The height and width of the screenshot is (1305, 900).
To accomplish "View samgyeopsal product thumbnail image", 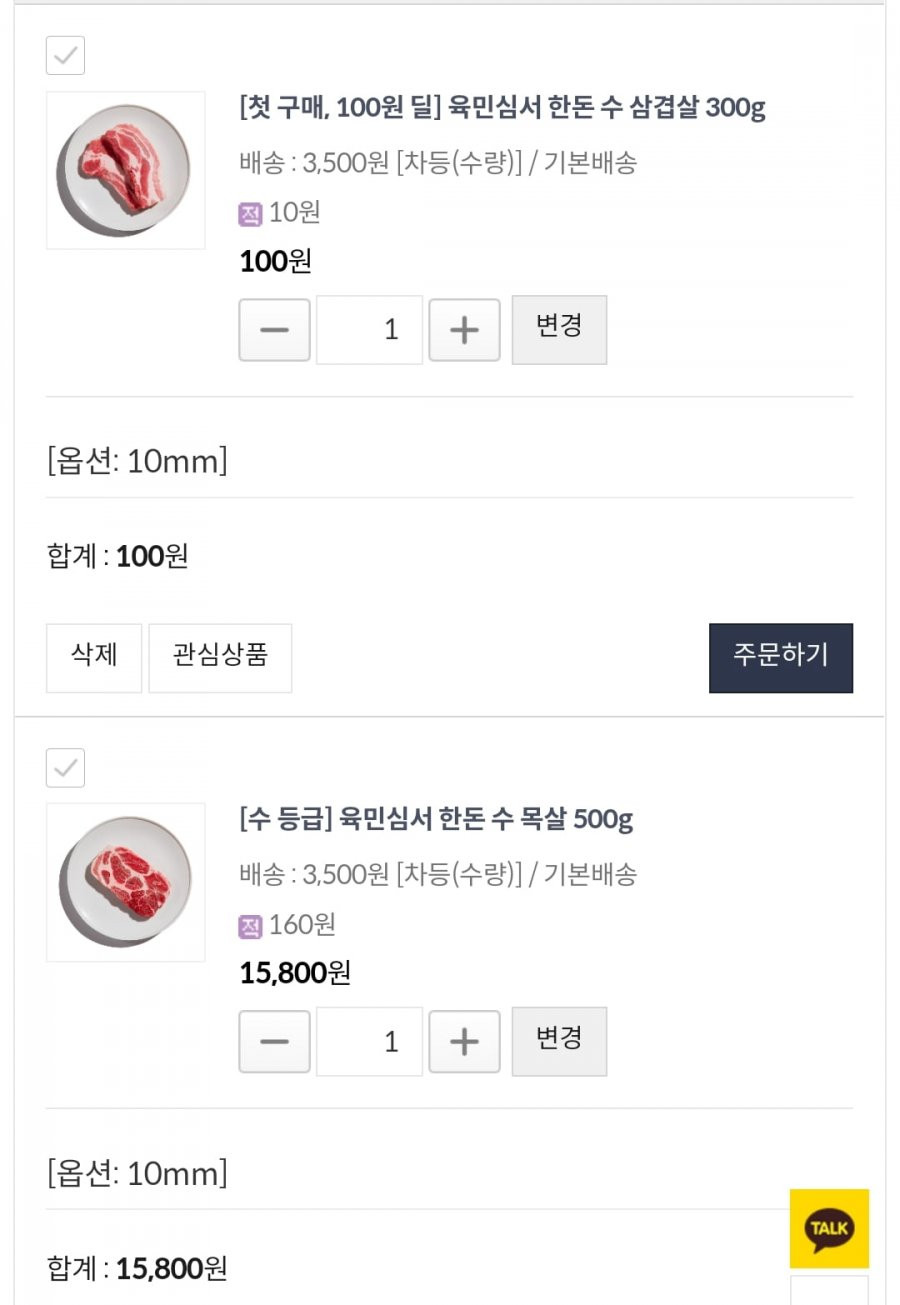I will click(125, 170).
